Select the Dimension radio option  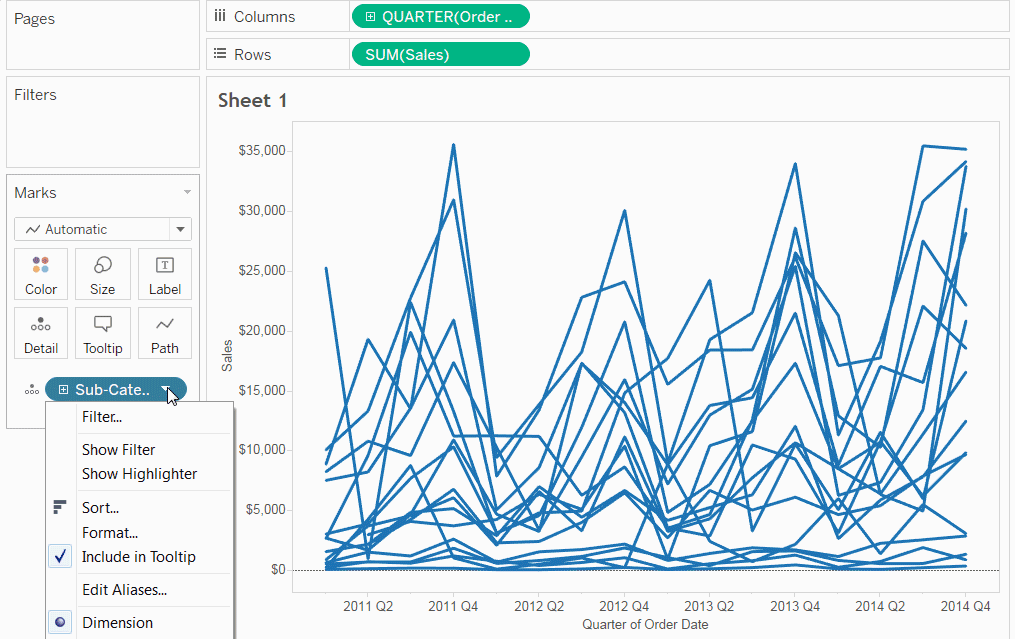pos(60,622)
